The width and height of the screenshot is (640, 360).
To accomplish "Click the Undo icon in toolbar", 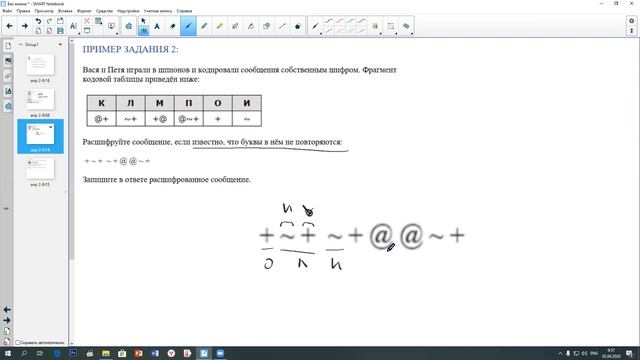I will click(x=38, y=21).
